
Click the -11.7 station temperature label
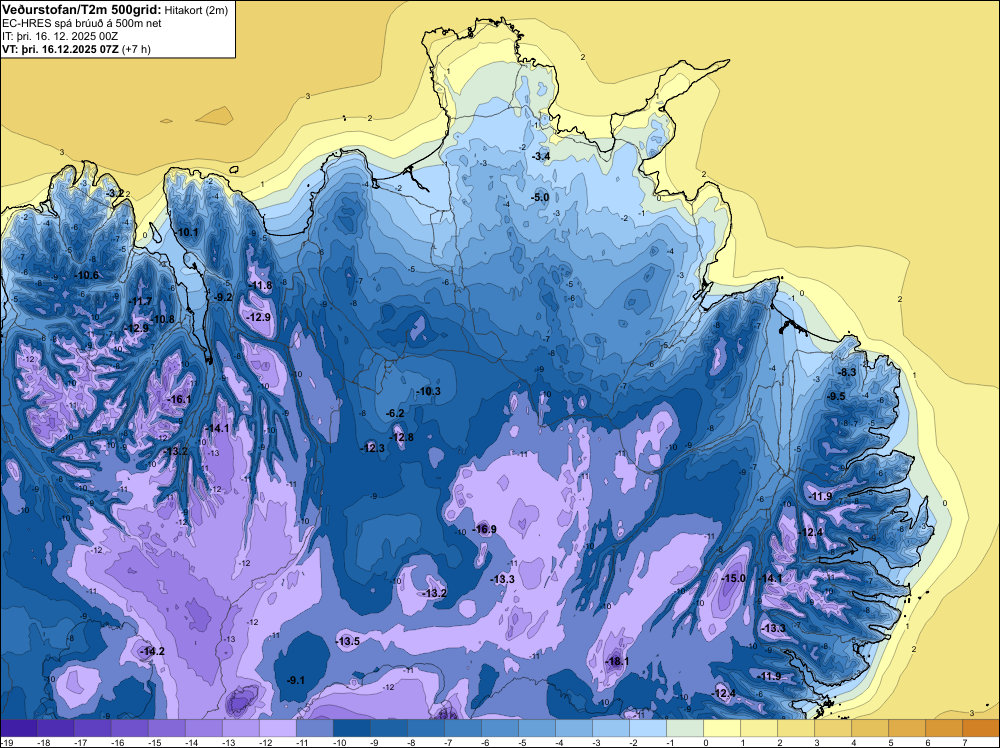140,301
